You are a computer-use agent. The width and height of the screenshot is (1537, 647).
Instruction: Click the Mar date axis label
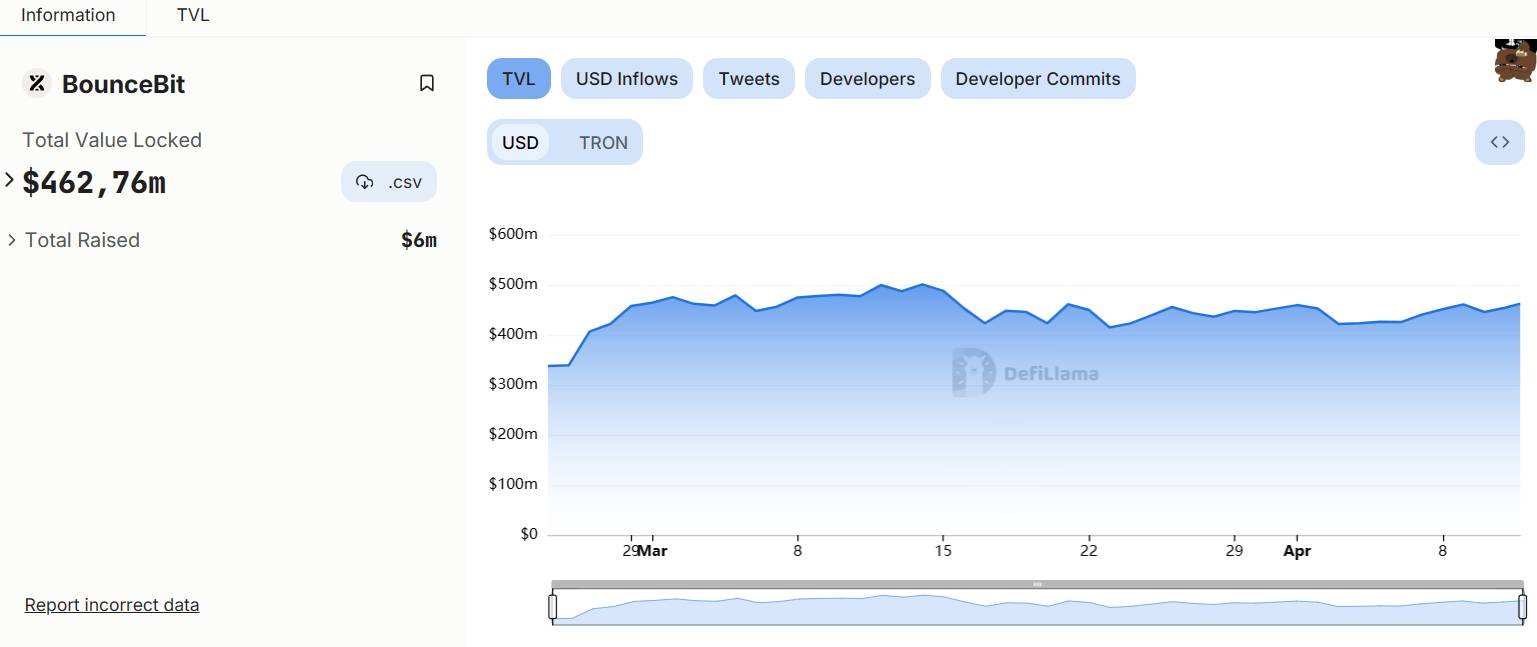tap(653, 551)
